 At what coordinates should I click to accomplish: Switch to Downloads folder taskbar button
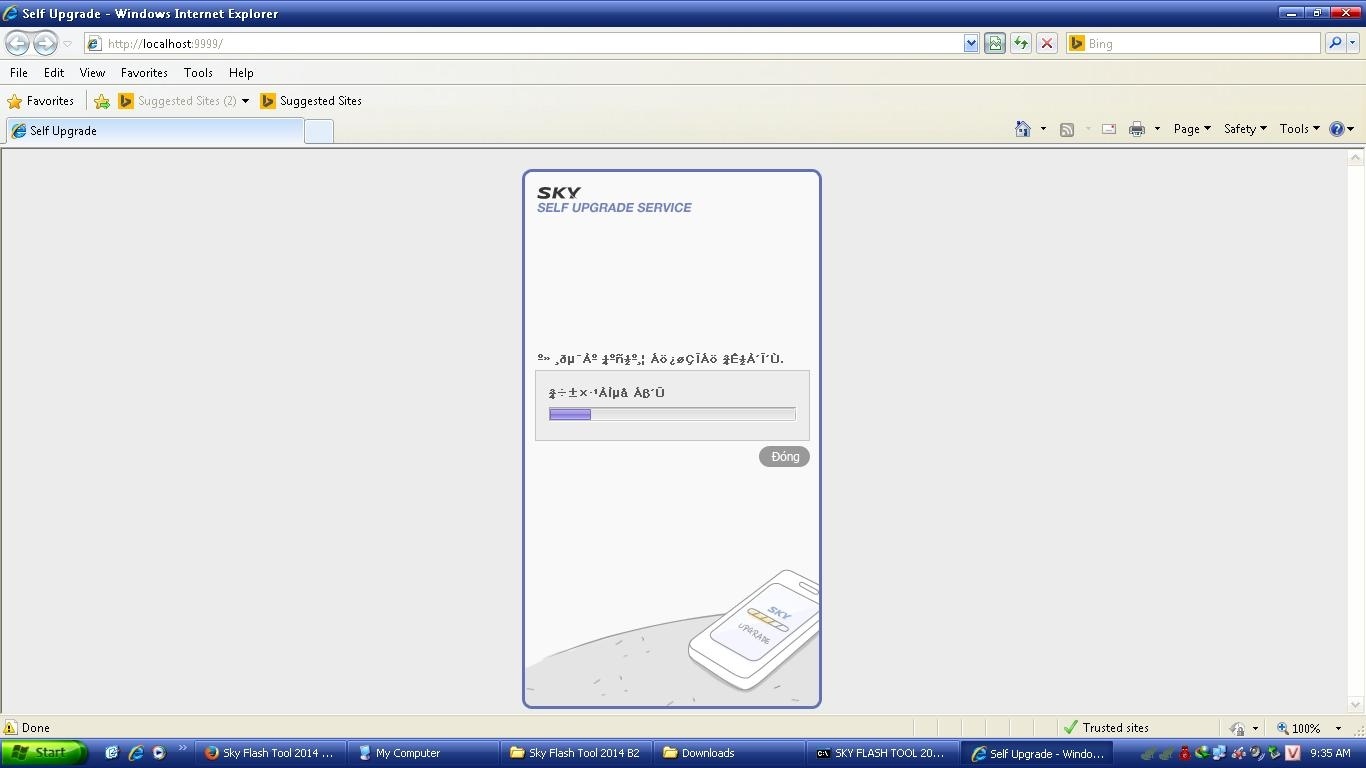click(x=731, y=753)
